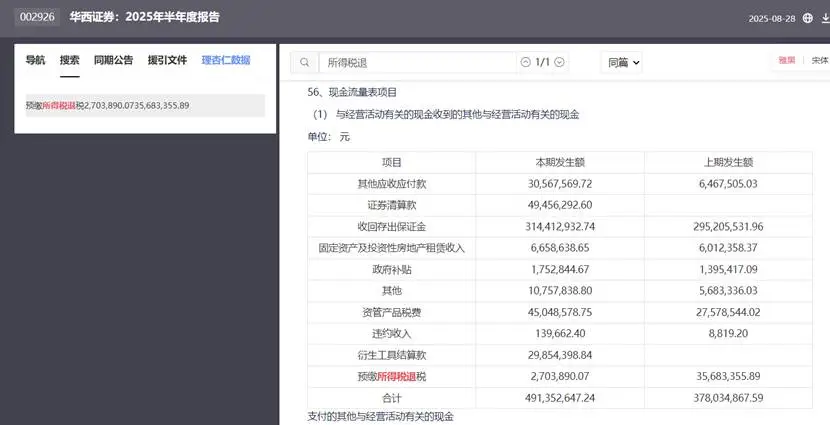Click value 5,683,336.03
The image size is (830, 425).
728,291
